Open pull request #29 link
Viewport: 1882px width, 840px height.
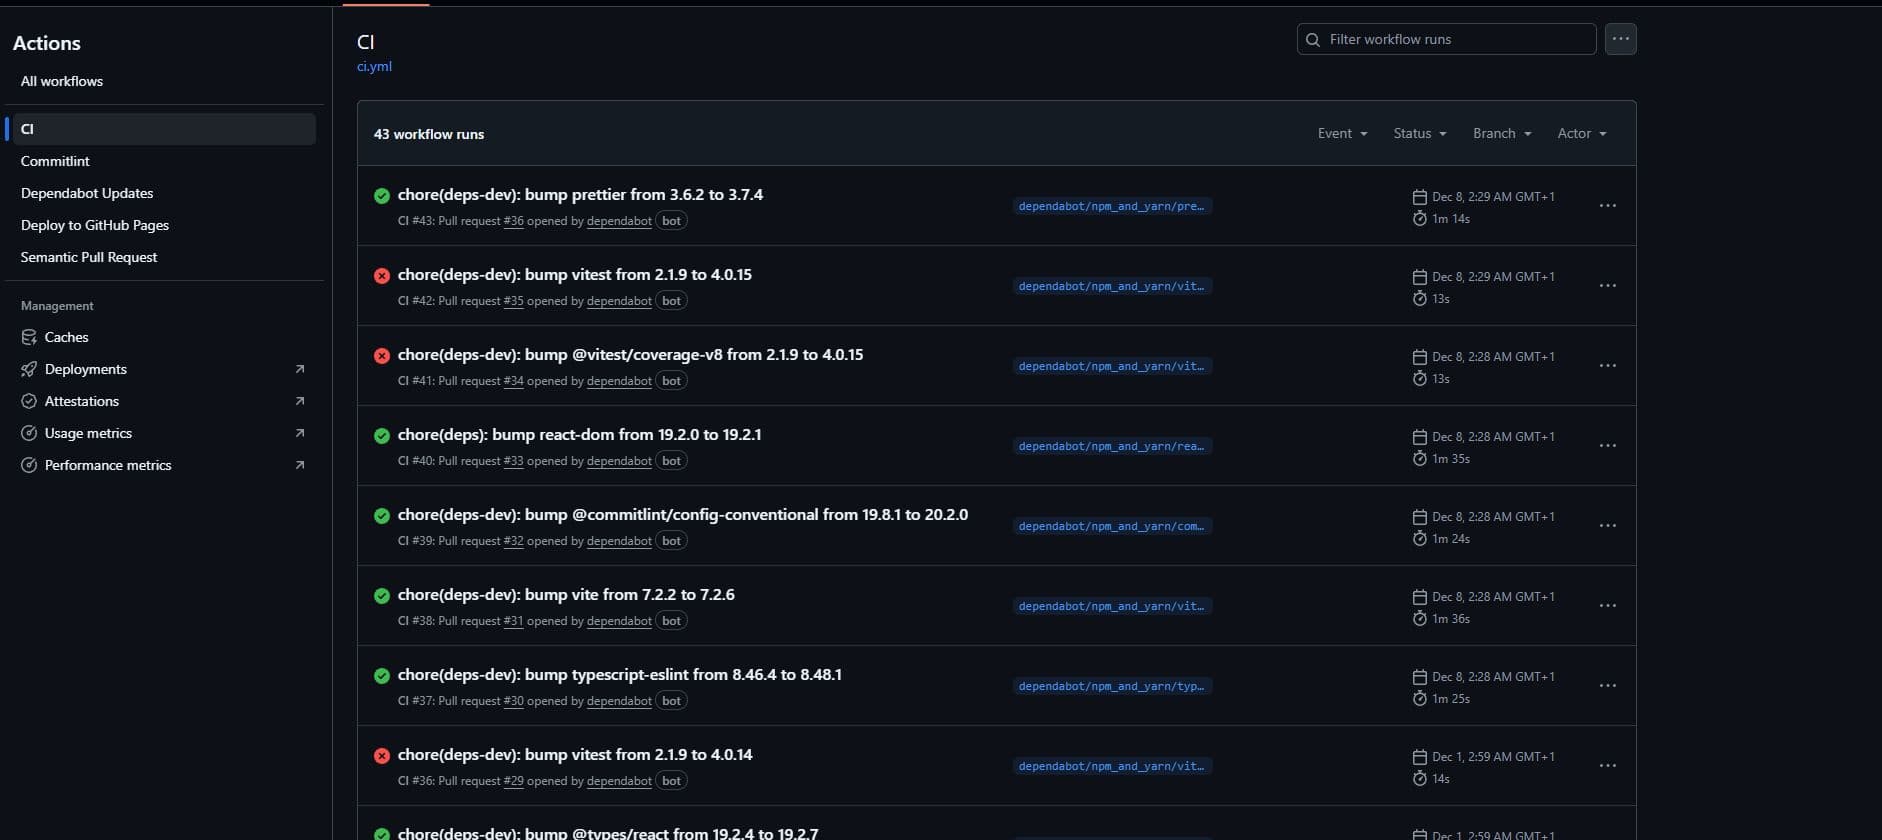513,781
